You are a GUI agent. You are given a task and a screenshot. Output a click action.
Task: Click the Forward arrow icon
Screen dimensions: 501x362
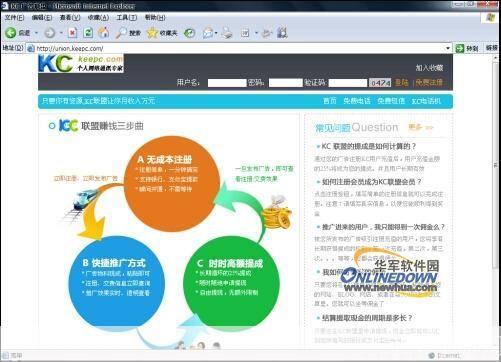click(50, 33)
